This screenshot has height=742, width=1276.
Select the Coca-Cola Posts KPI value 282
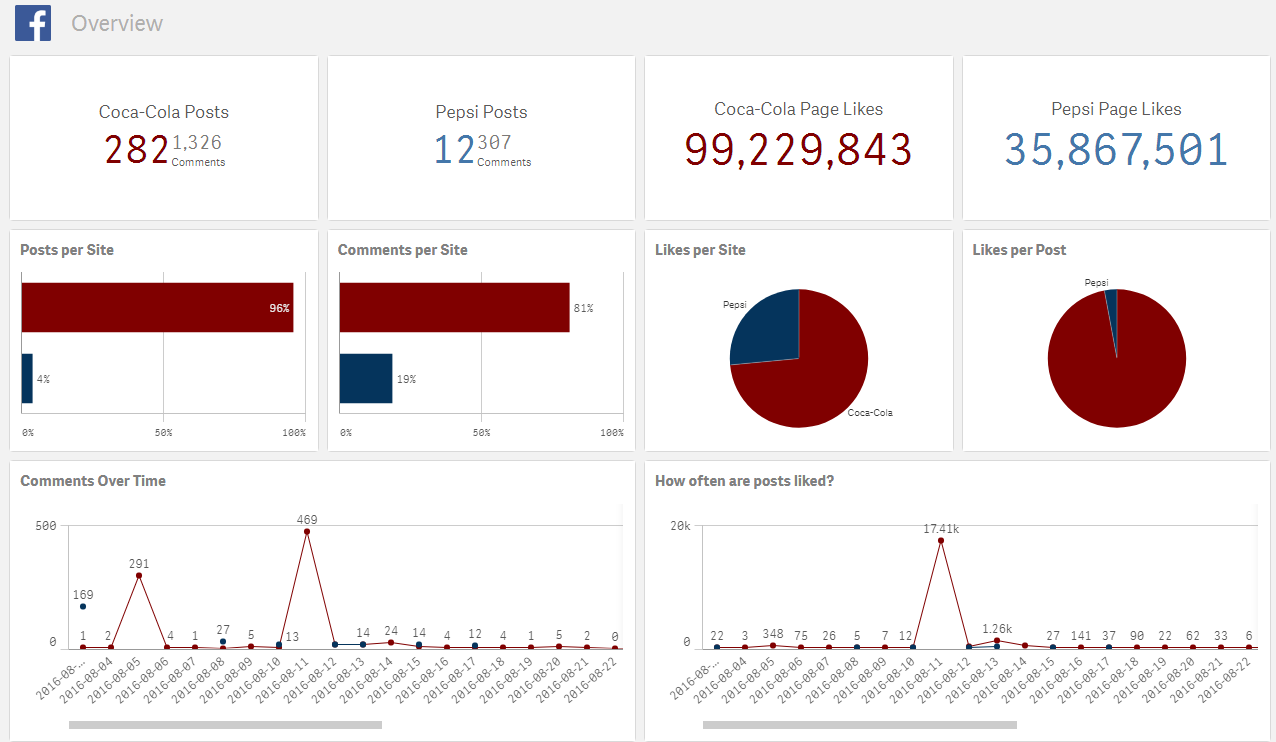point(136,150)
